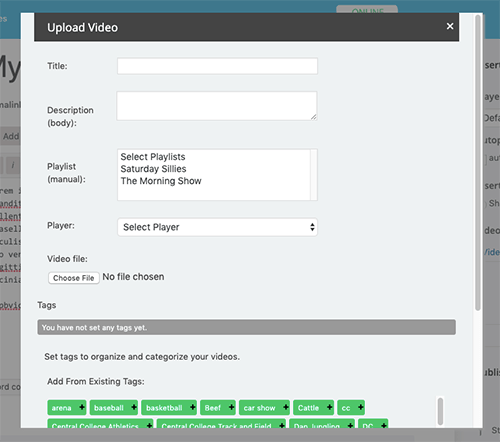Click the Beef tag label
Image resolution: width=500 pixels, height=442 pixels.
(213, 408)
